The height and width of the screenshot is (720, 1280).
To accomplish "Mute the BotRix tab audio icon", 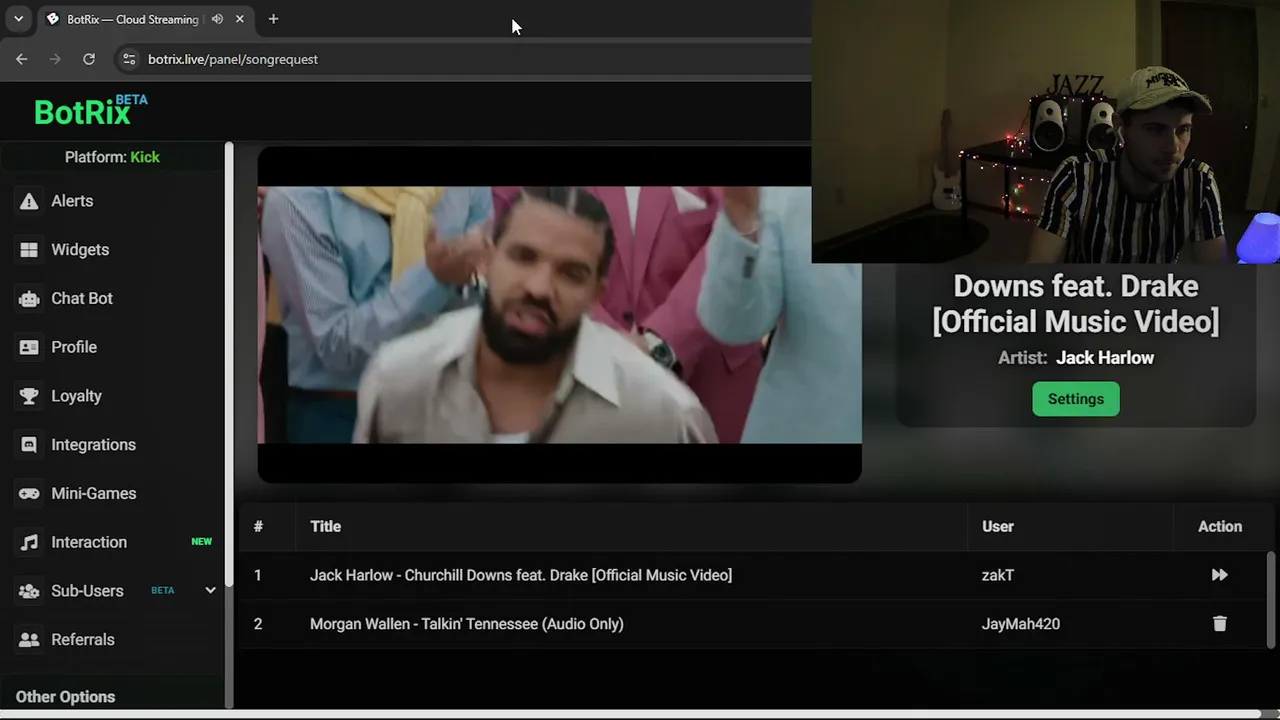I will (x=217, y=19).
